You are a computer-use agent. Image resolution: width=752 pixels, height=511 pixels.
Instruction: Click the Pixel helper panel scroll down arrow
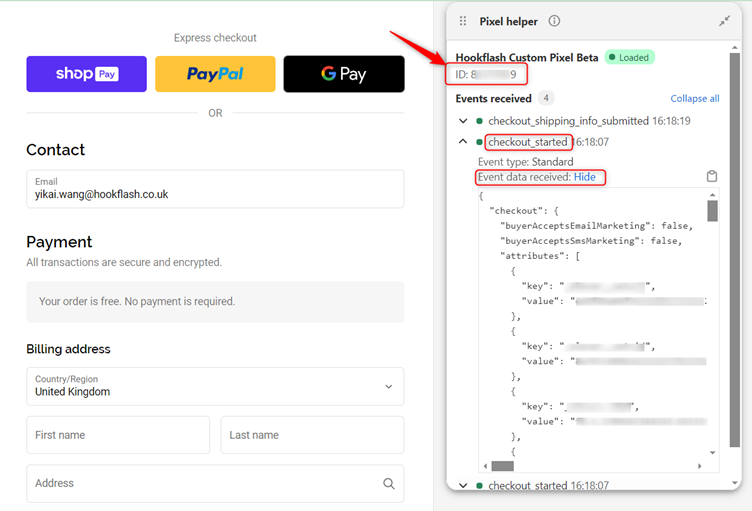coord(735,483)
